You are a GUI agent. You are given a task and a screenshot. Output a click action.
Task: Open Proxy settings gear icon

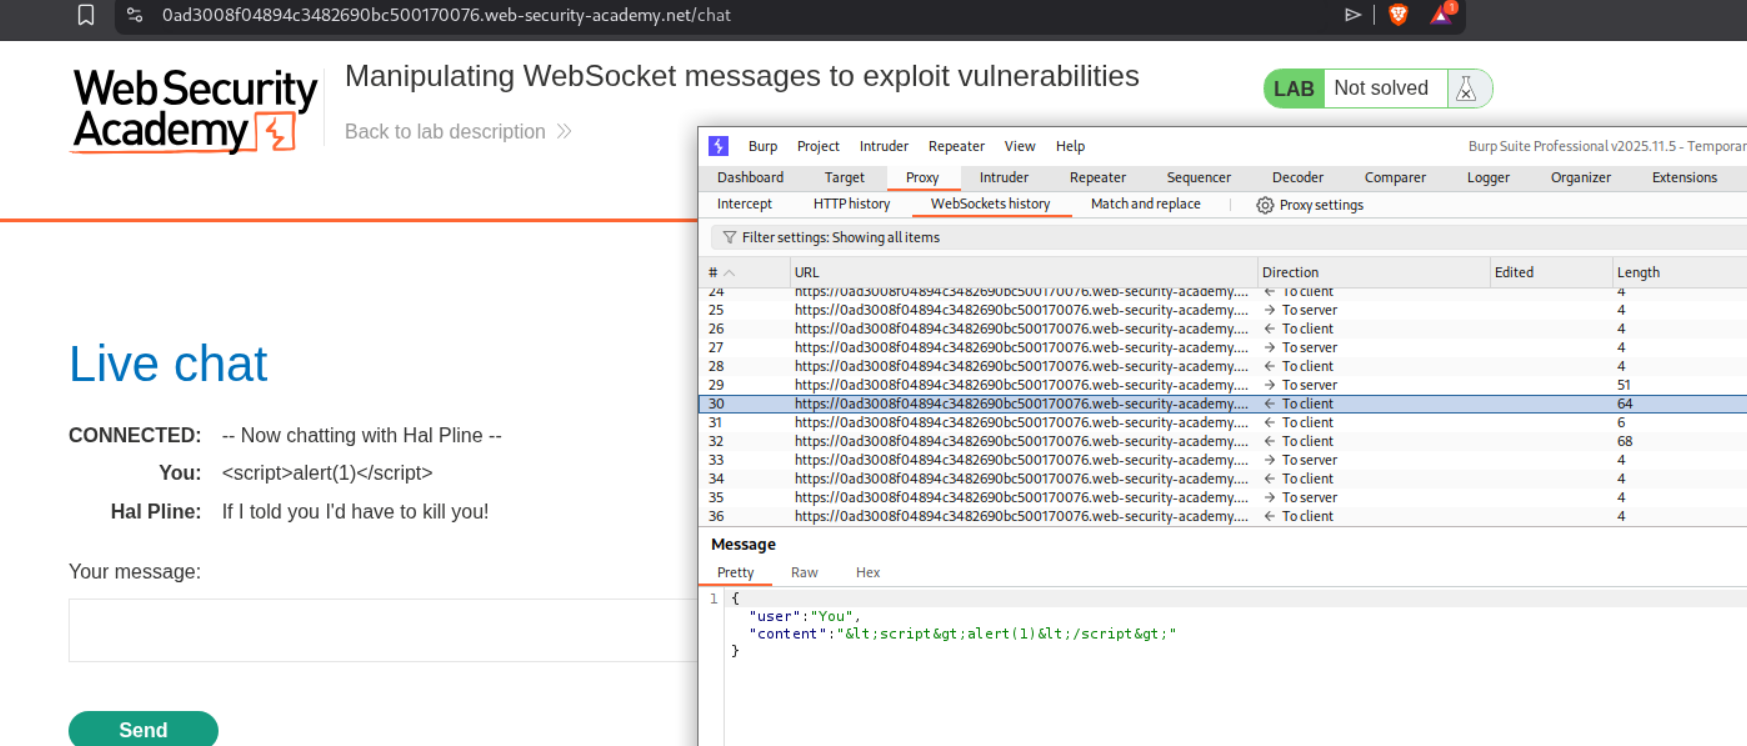pyautogui.click(x=1265, y=205)
